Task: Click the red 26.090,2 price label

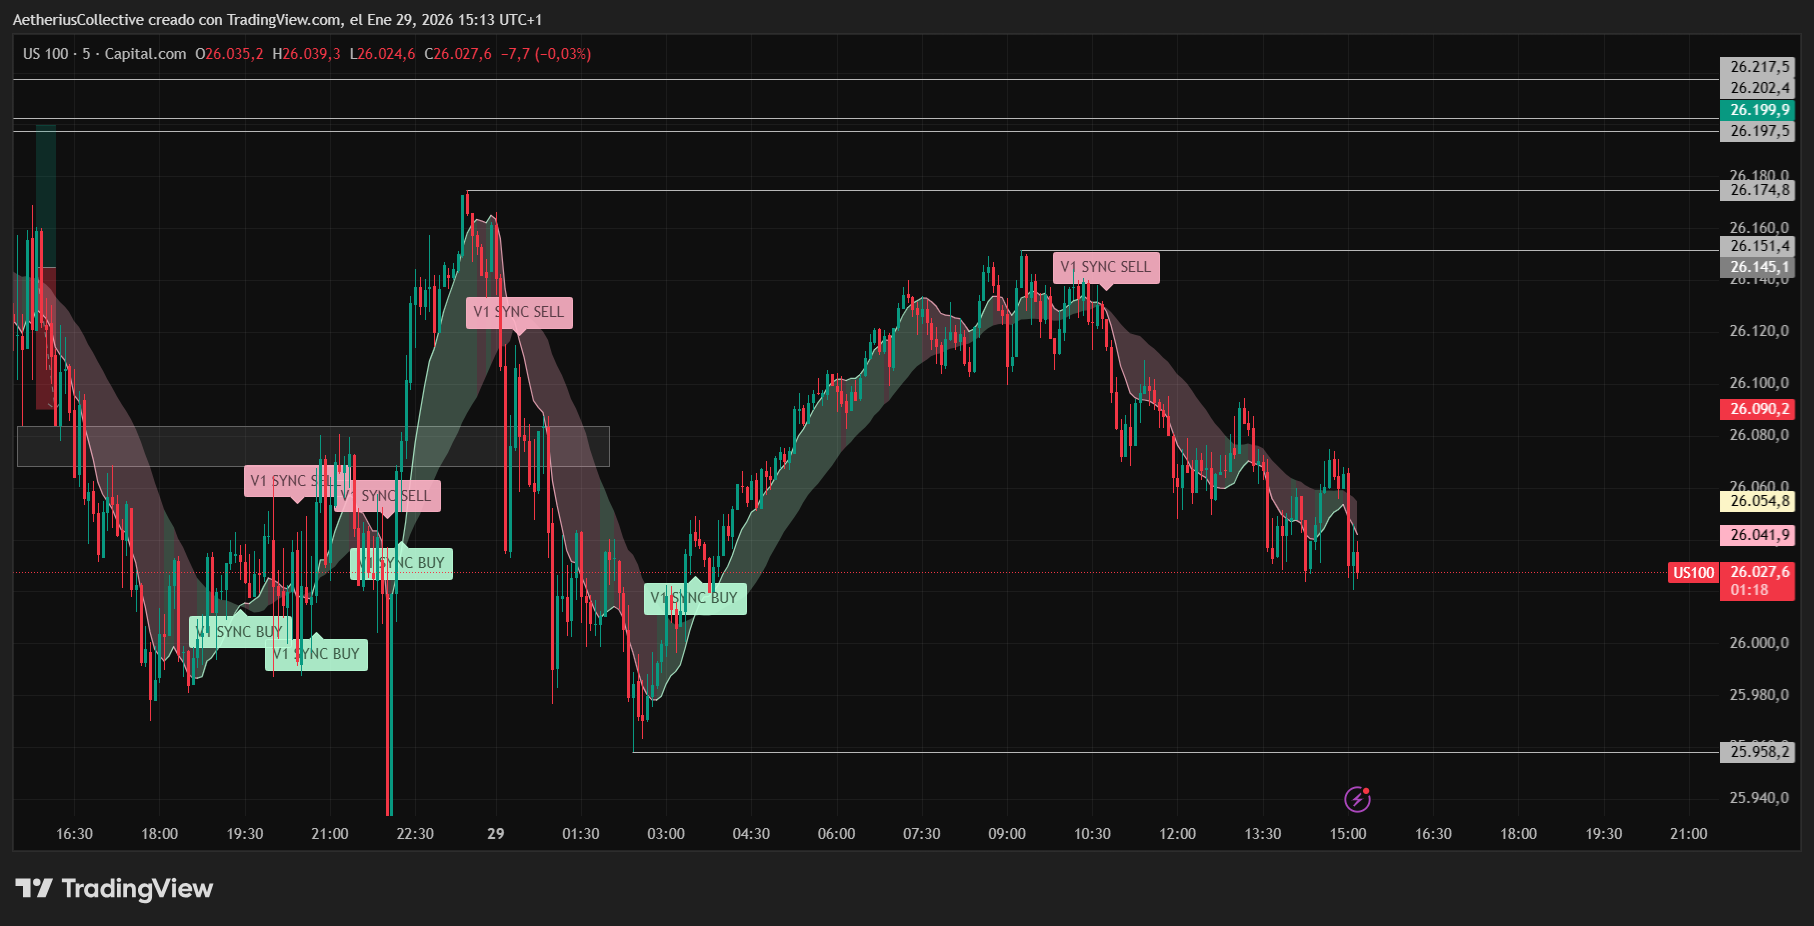Action: tap(1757, 409)
